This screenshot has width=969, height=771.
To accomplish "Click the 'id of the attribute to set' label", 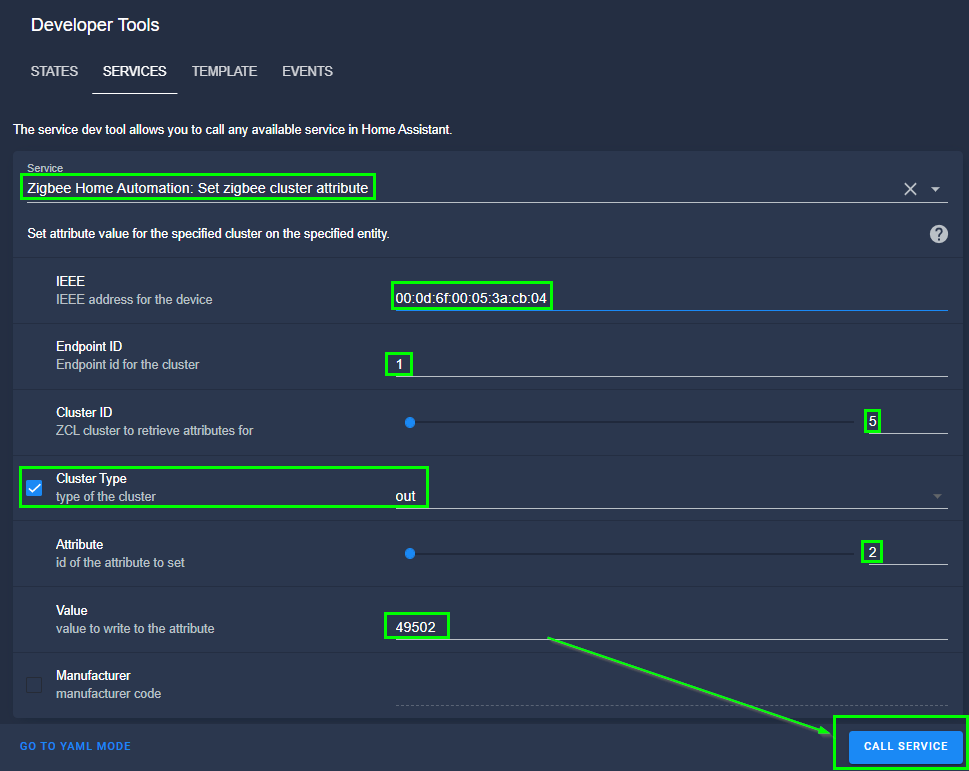I will point(121,563).
